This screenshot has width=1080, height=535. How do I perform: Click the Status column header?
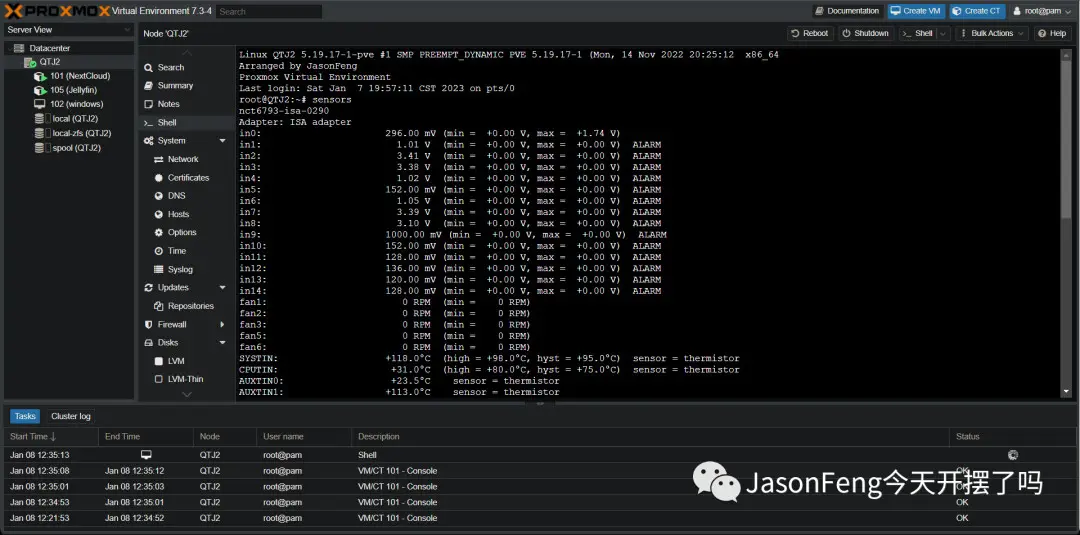[x=1012, y=437]
